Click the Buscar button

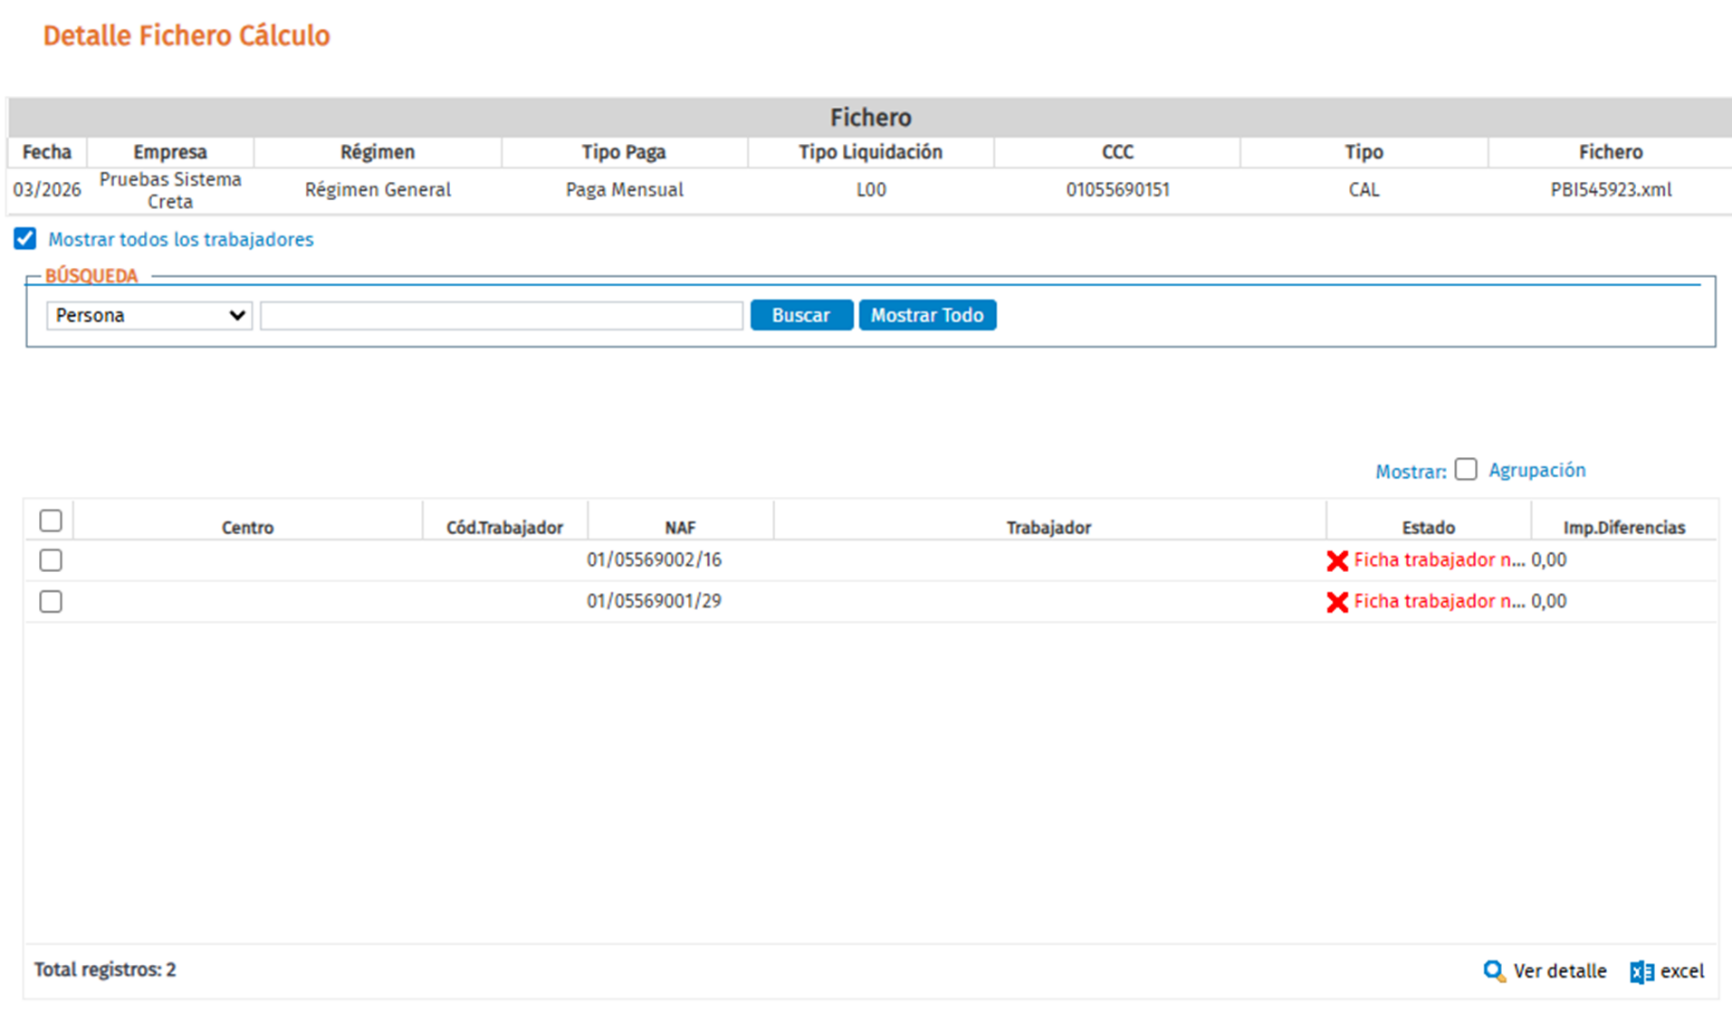(x=801, y=315)
